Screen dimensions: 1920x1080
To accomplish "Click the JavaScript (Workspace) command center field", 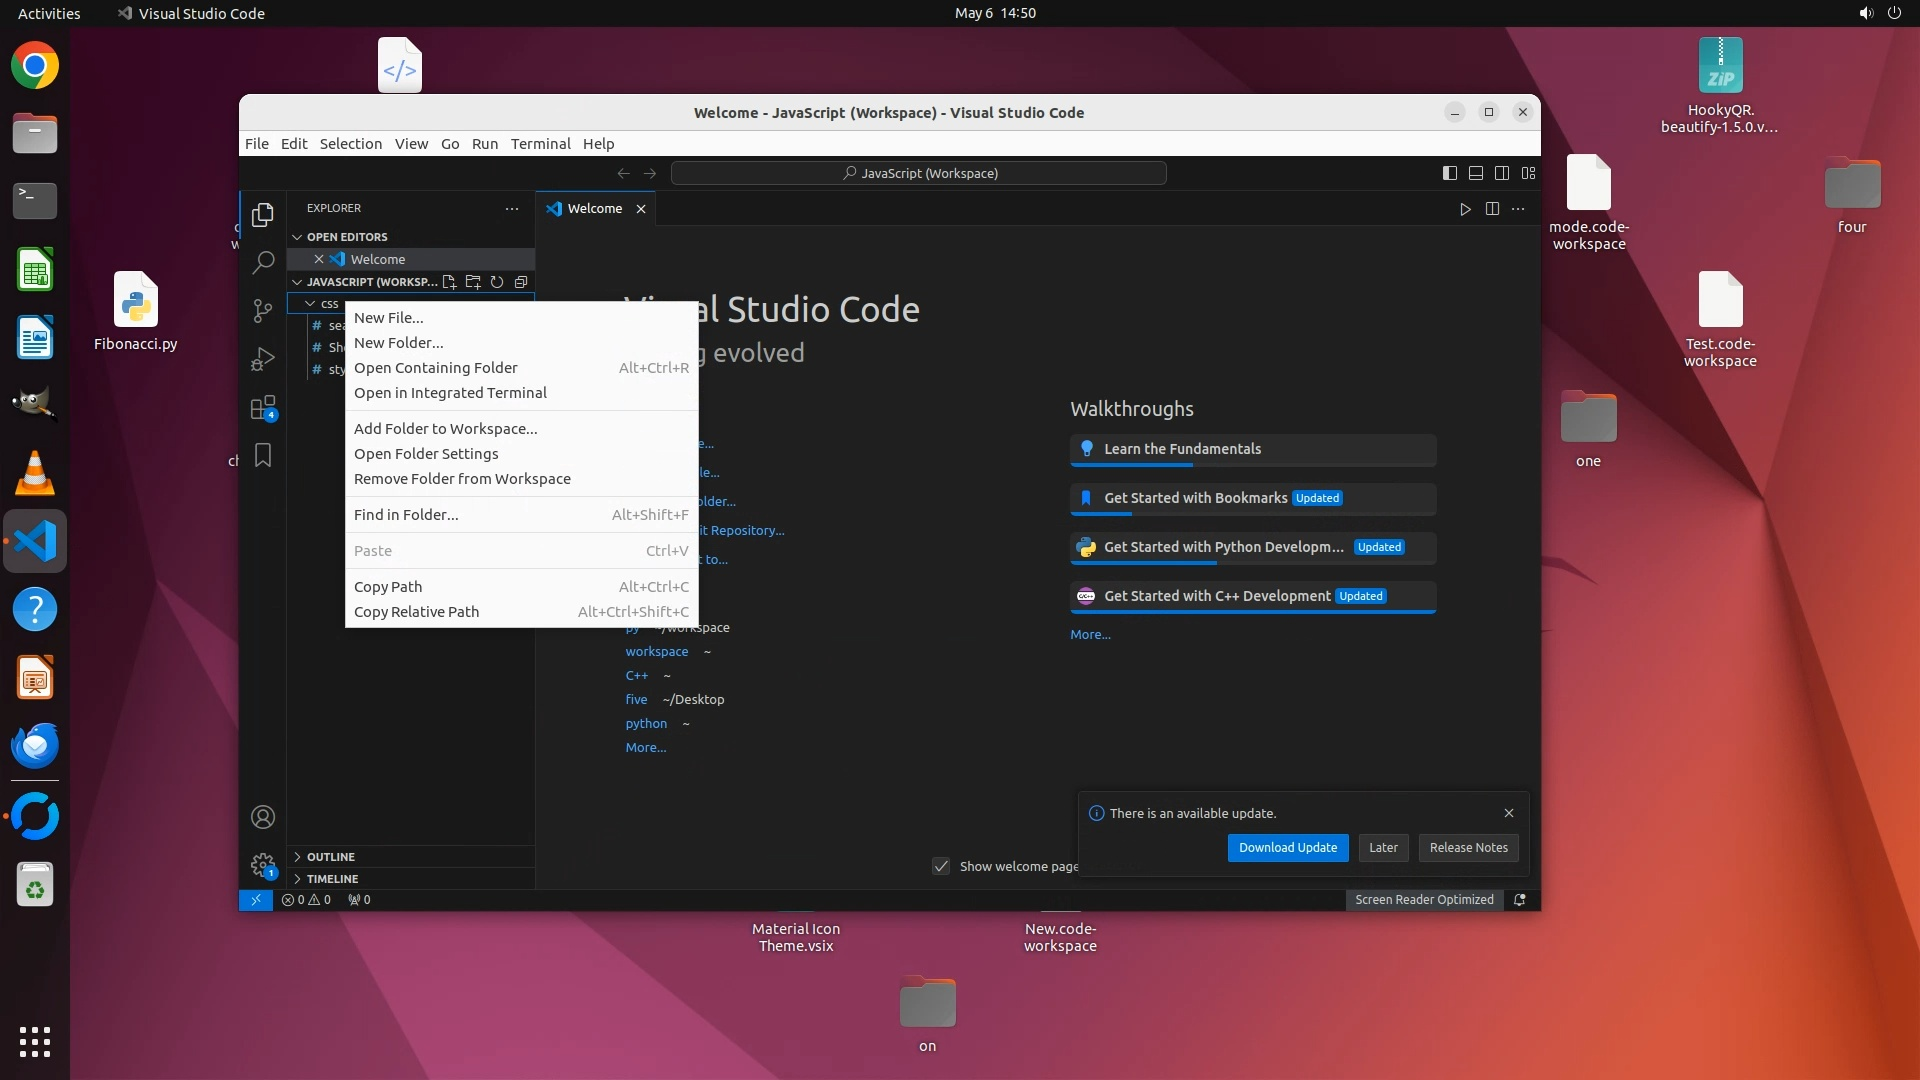I will pos(919,173).
